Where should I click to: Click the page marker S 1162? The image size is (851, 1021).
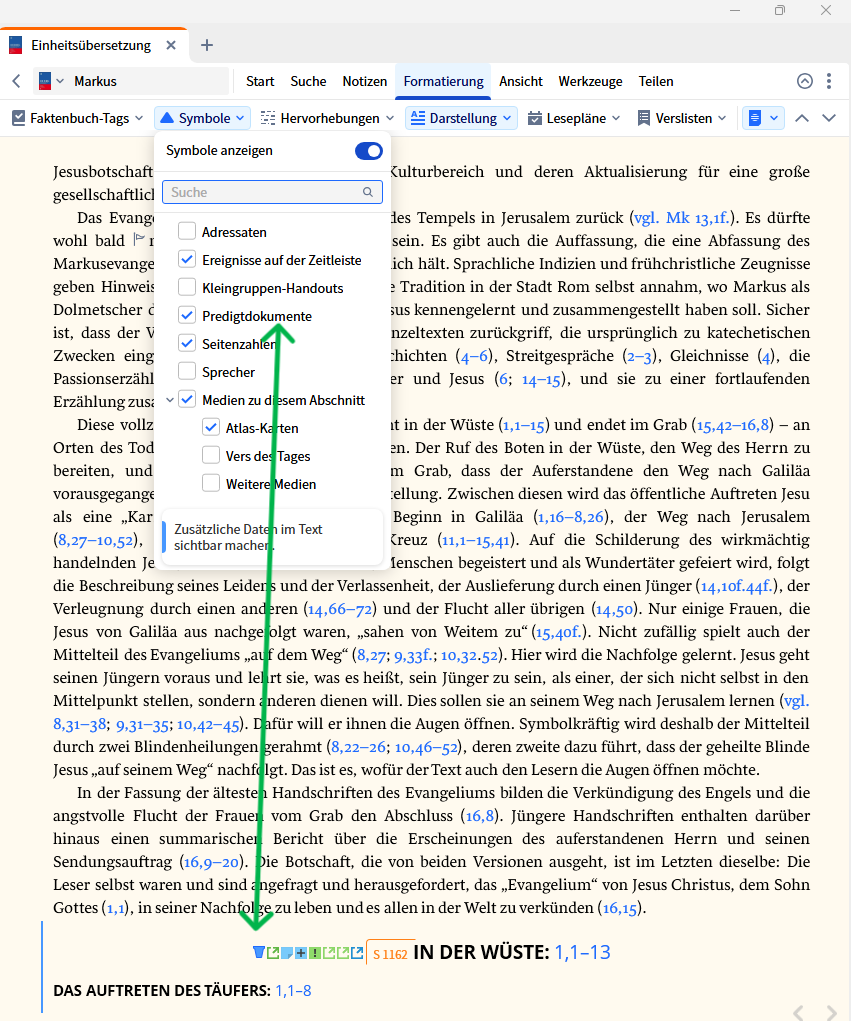coord(390,954)
